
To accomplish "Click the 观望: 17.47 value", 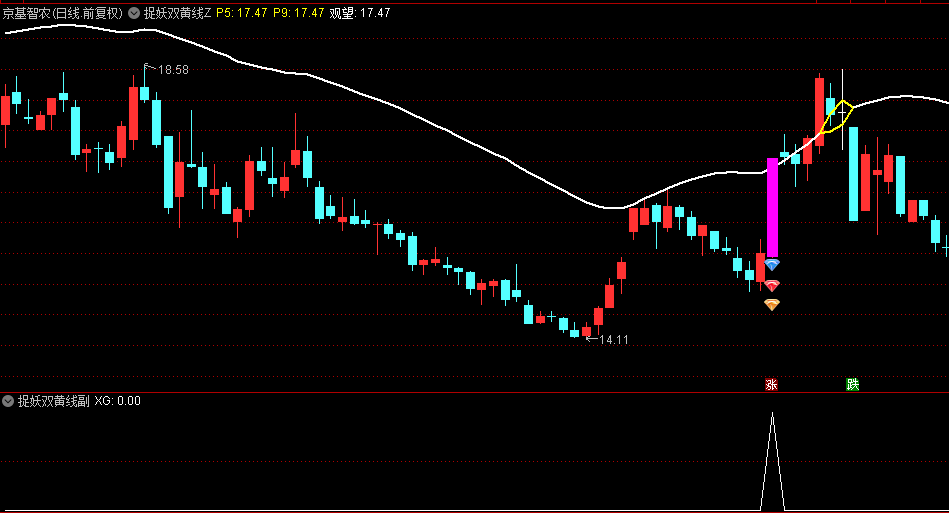I will pos(360,13).
